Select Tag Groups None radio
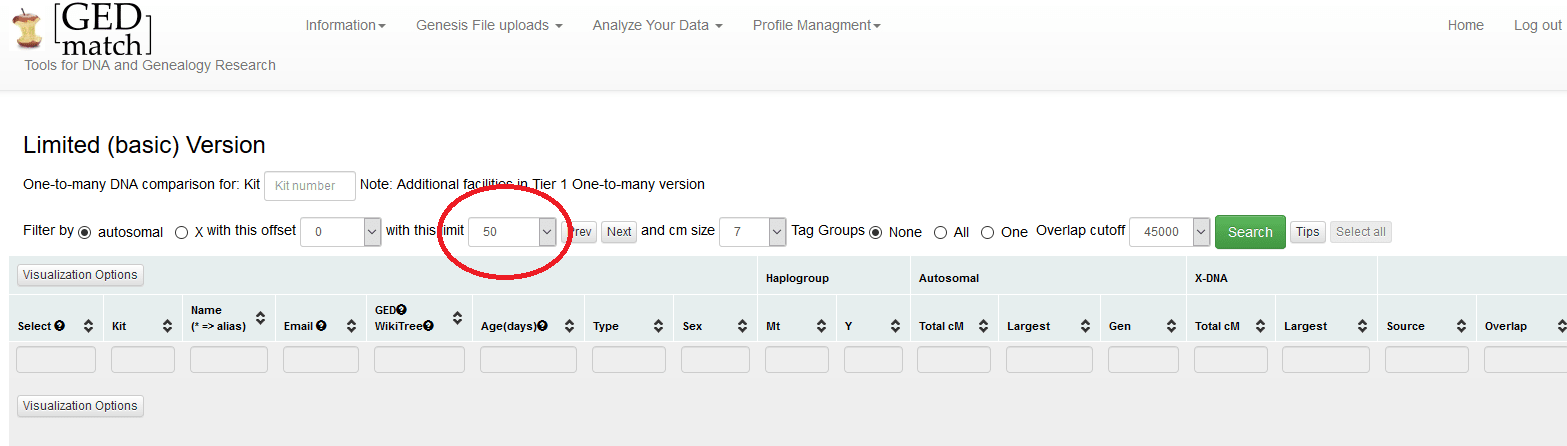1567x446 pixels. coord(876,232)
